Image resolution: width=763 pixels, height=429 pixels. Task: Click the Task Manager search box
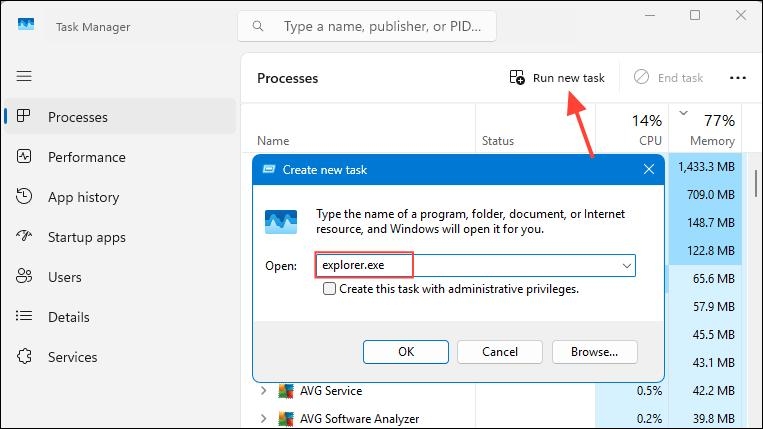(367, 26)
